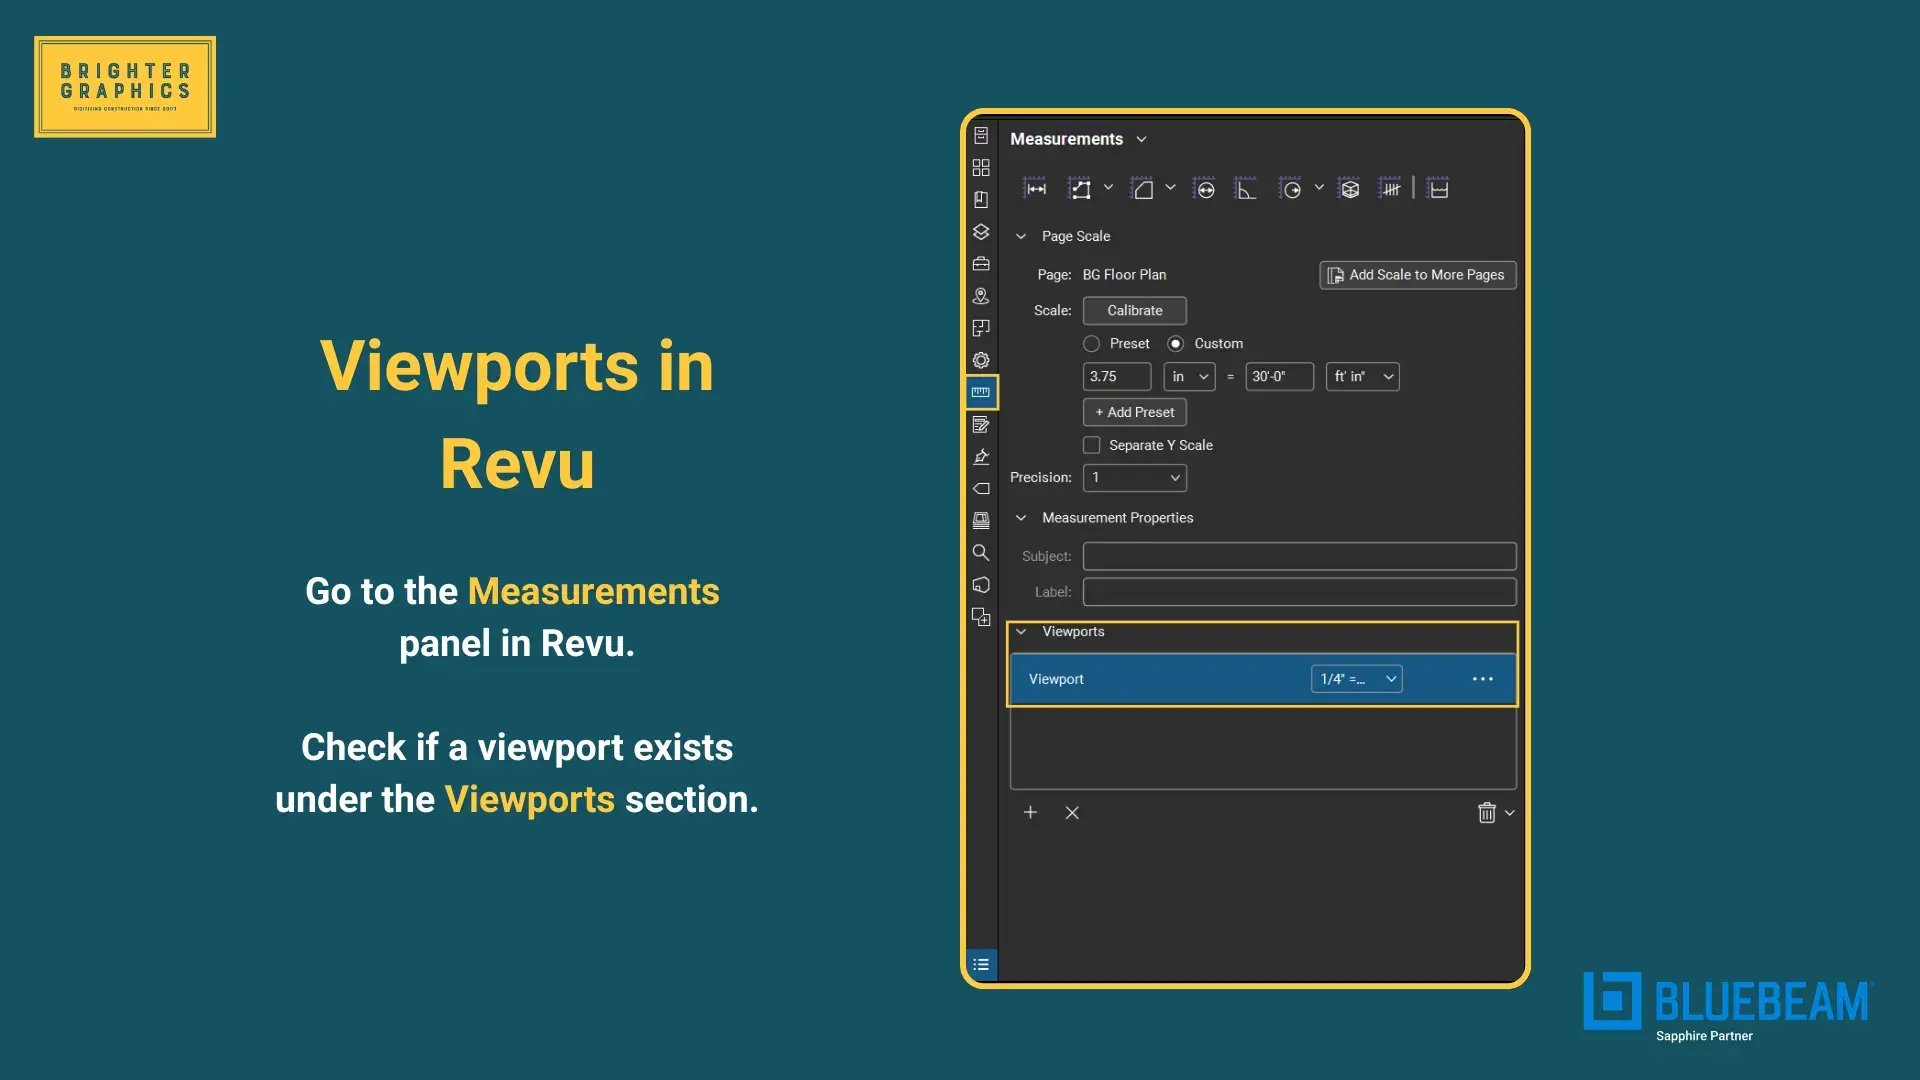Collapse the Page Scale section
Screen dimensions: 1920x1080
[x=1021, y=237]
